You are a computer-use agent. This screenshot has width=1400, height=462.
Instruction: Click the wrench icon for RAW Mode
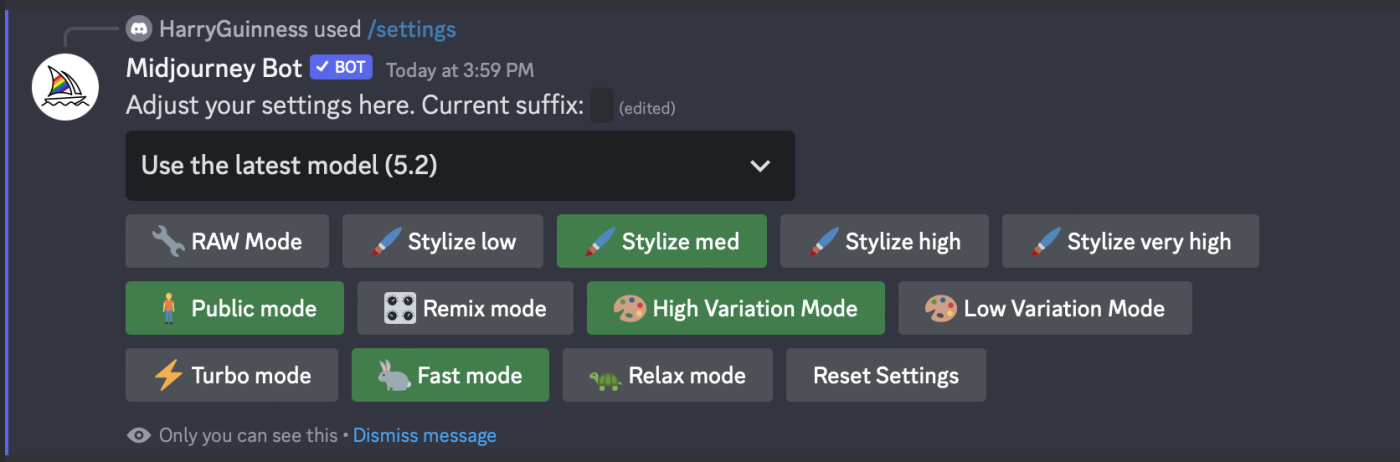pyautogui.click(x=167, y=241)
